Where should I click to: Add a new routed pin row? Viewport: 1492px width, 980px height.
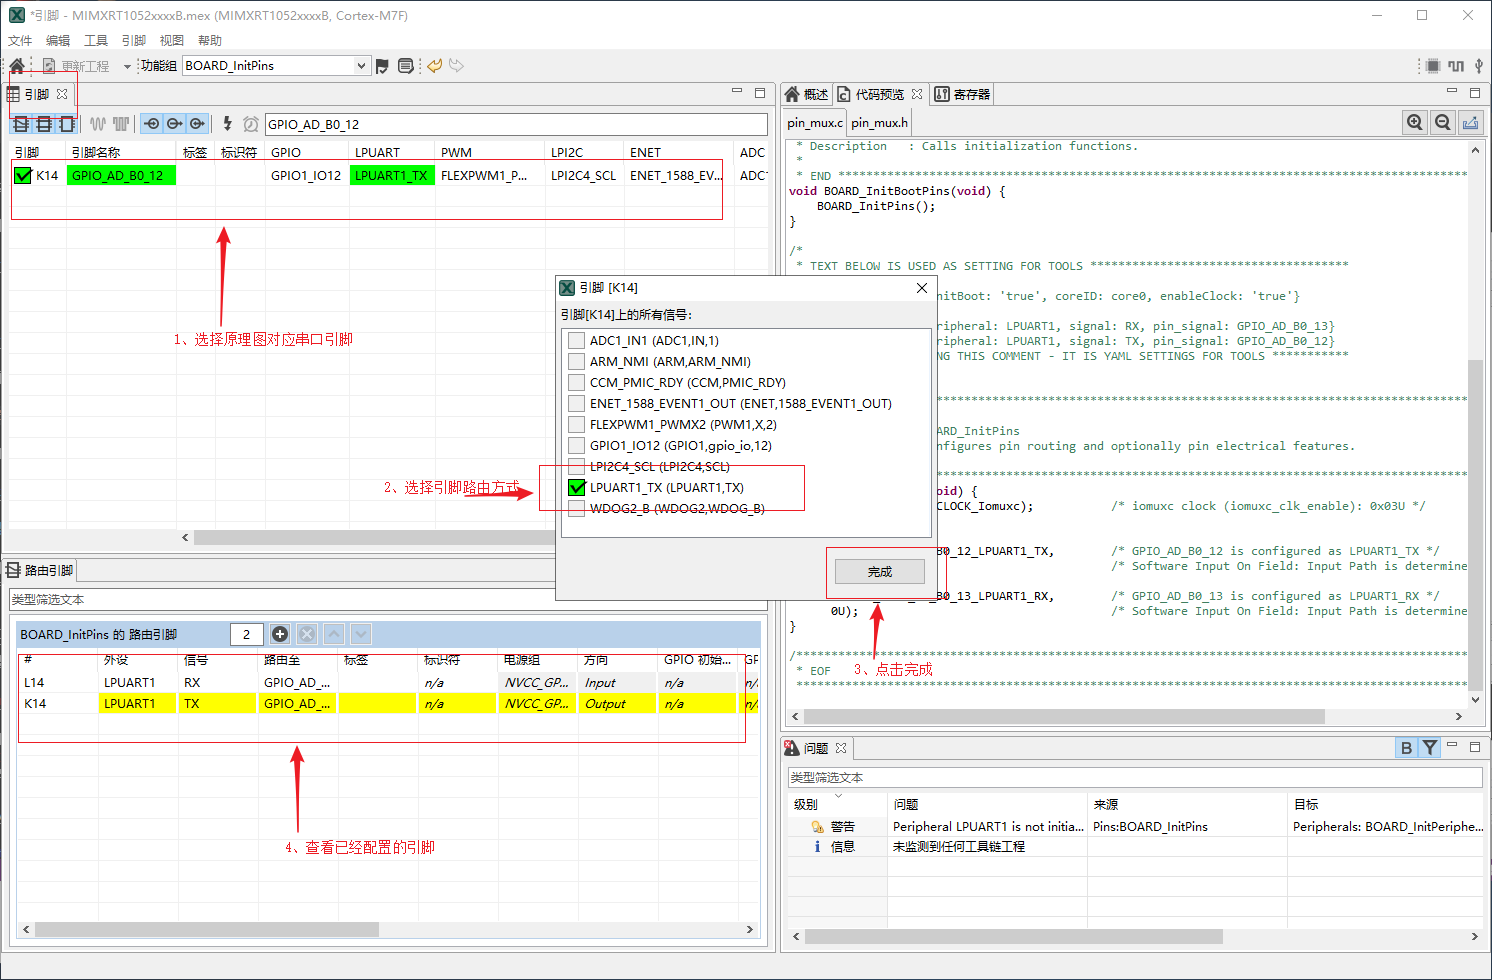coord(280,634)
